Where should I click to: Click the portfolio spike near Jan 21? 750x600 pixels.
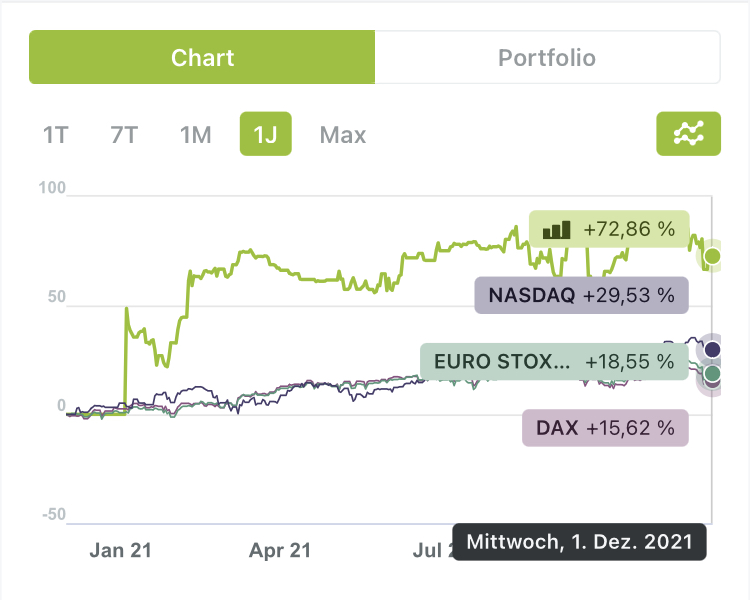pyautogui.click(x=127, y=309)
